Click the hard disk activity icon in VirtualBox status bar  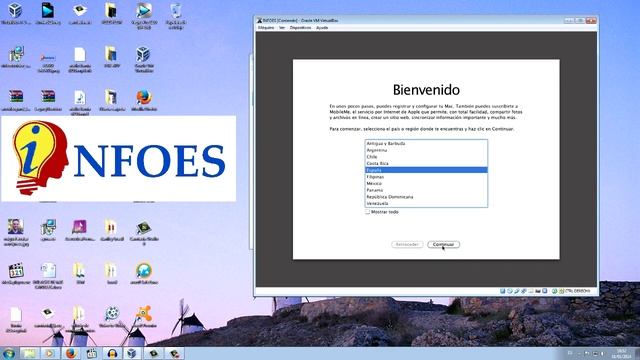[x=502, y=291]
